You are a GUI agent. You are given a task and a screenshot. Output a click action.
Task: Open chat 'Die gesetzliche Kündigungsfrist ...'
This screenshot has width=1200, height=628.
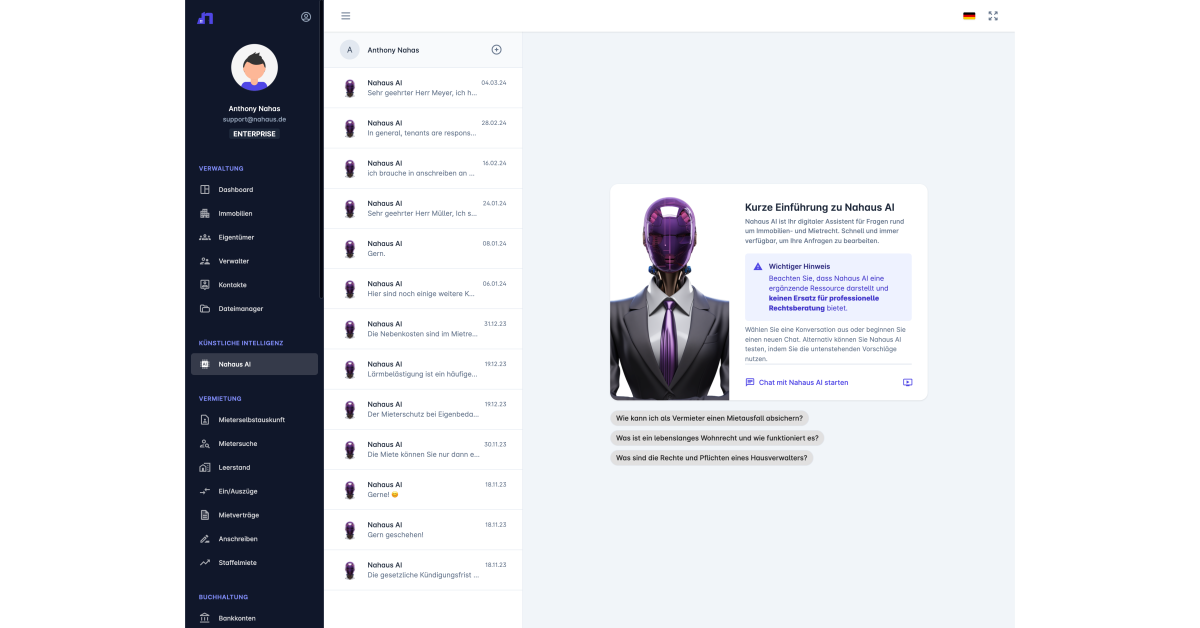point(423,569)
